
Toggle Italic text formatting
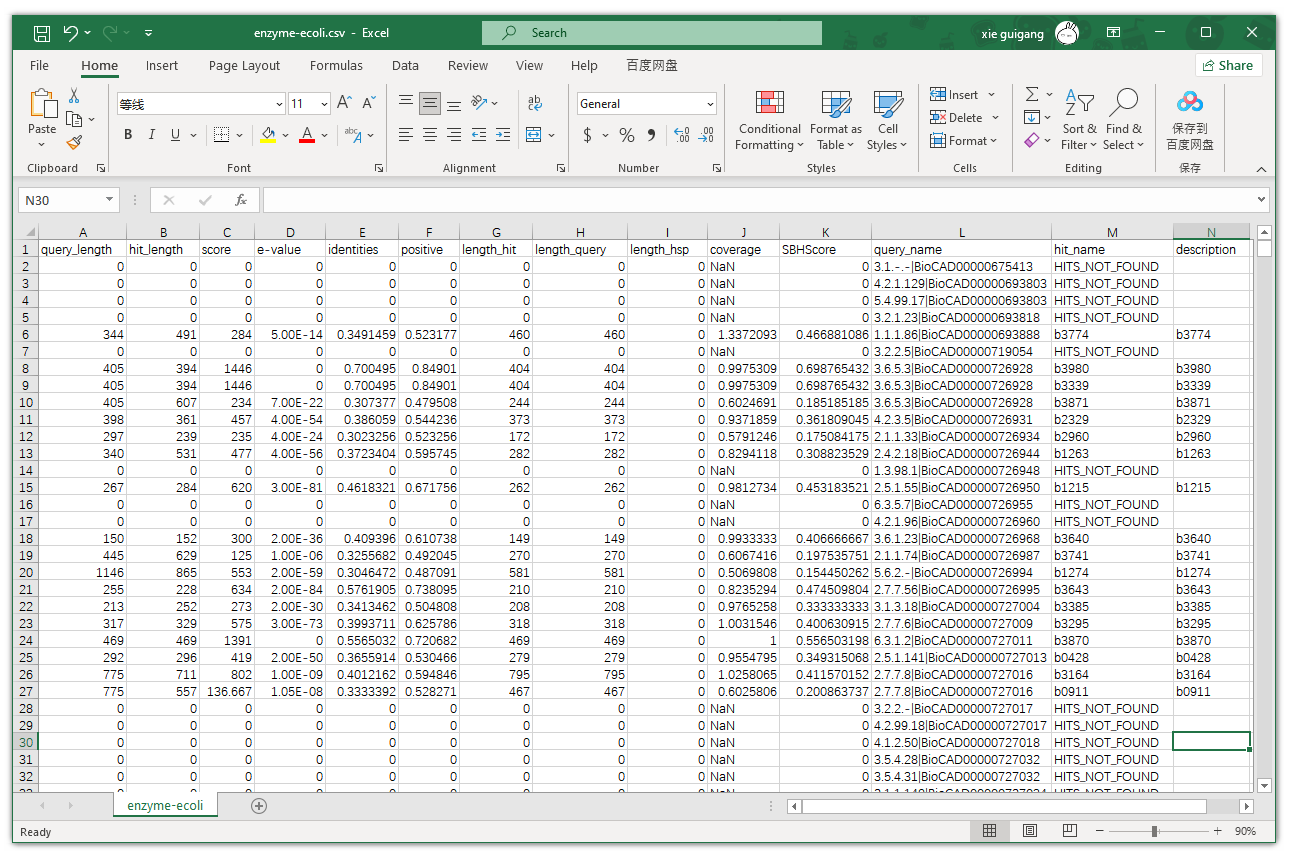click(152, 135)
